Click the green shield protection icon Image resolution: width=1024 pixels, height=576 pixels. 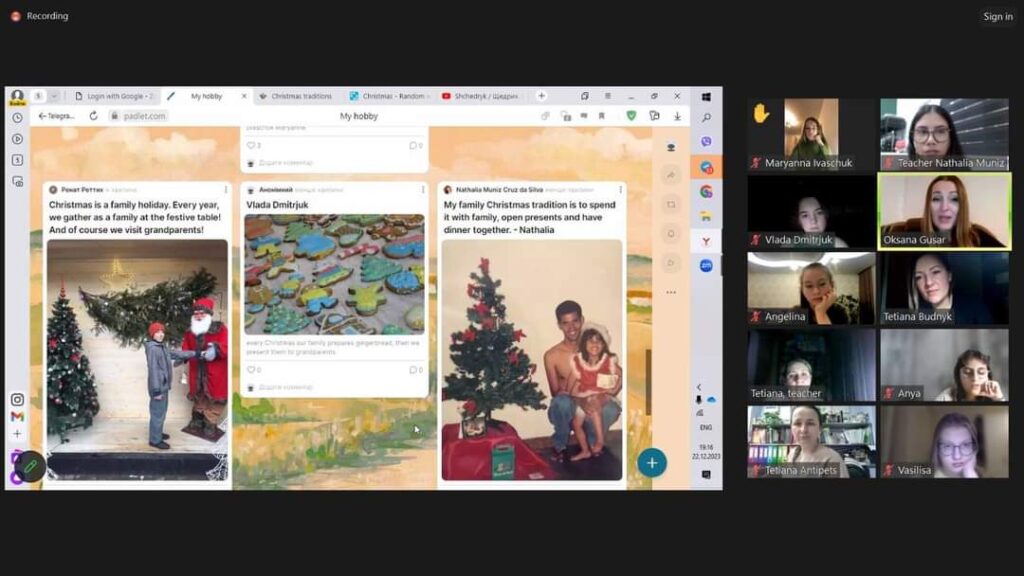[x=631, y=116]
